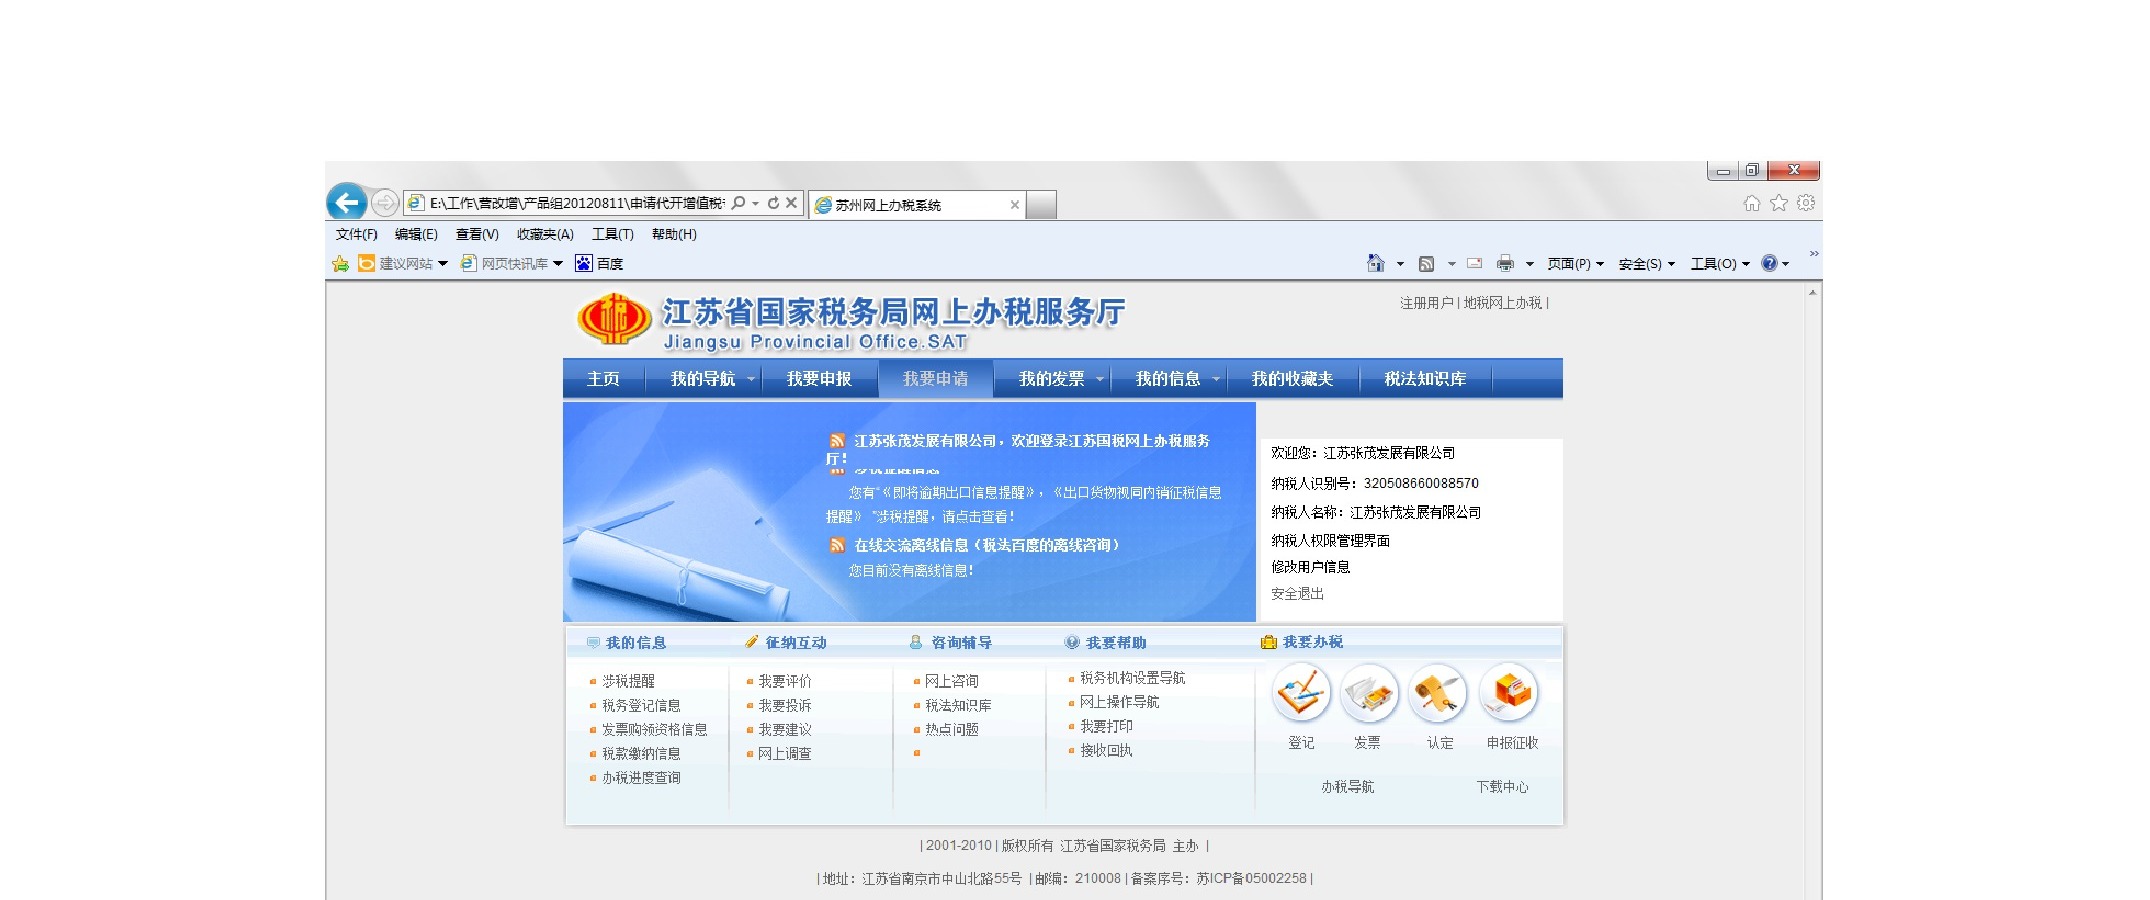Viewport: 2150px width, 900px height.
Task: Open the 工具(O) command bar dropdown
Action: click(1720, 264)
